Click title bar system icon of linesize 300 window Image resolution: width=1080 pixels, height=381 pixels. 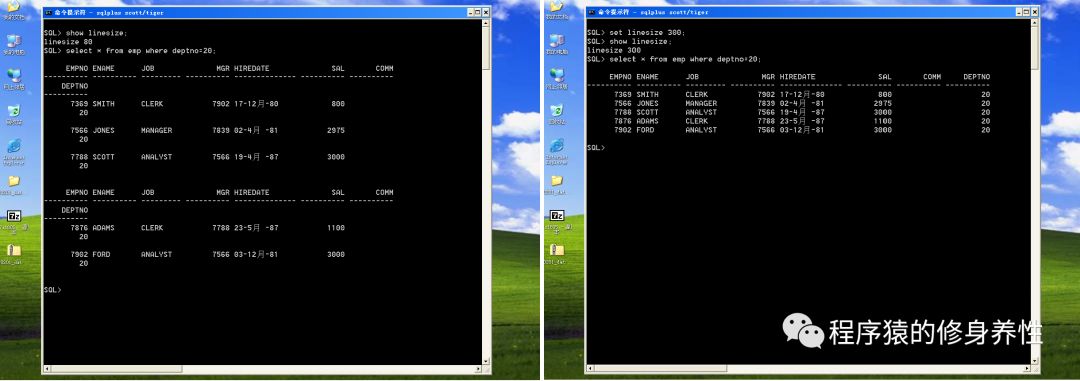pyautogui.click(x=592, y=12)
